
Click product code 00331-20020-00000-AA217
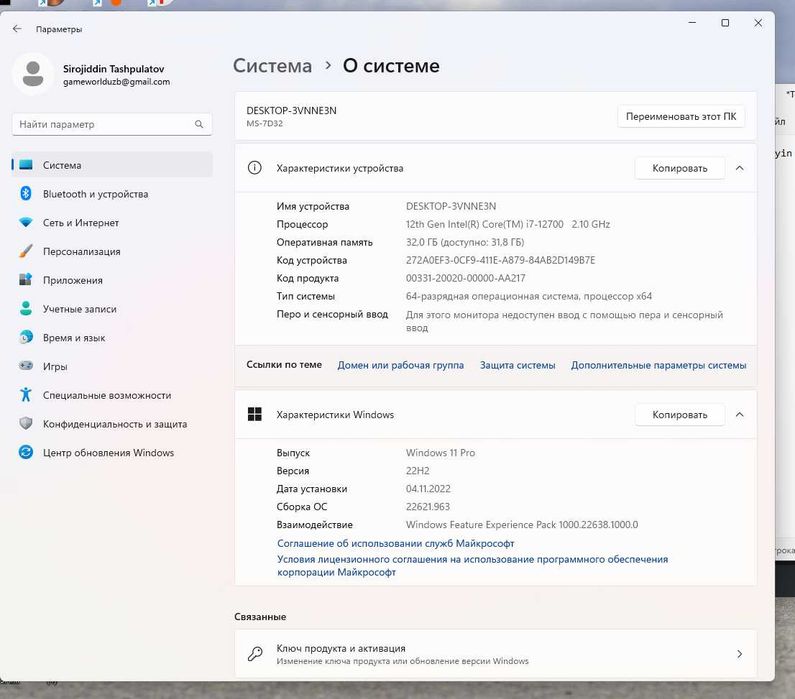(465, 278)
